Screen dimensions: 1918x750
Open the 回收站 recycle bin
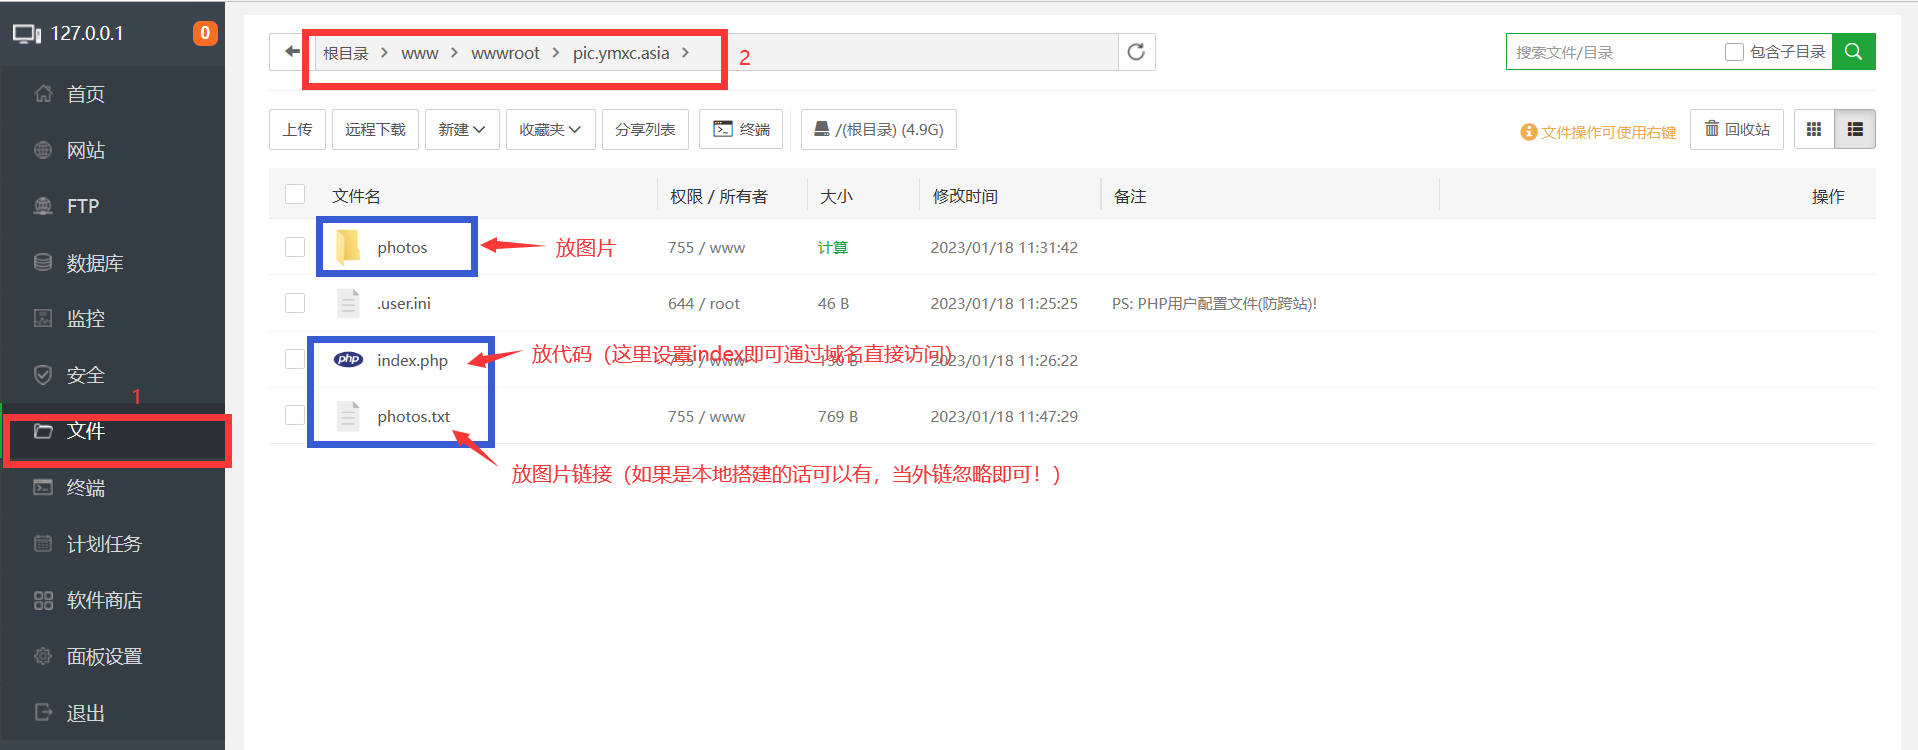click(1737, 130)
